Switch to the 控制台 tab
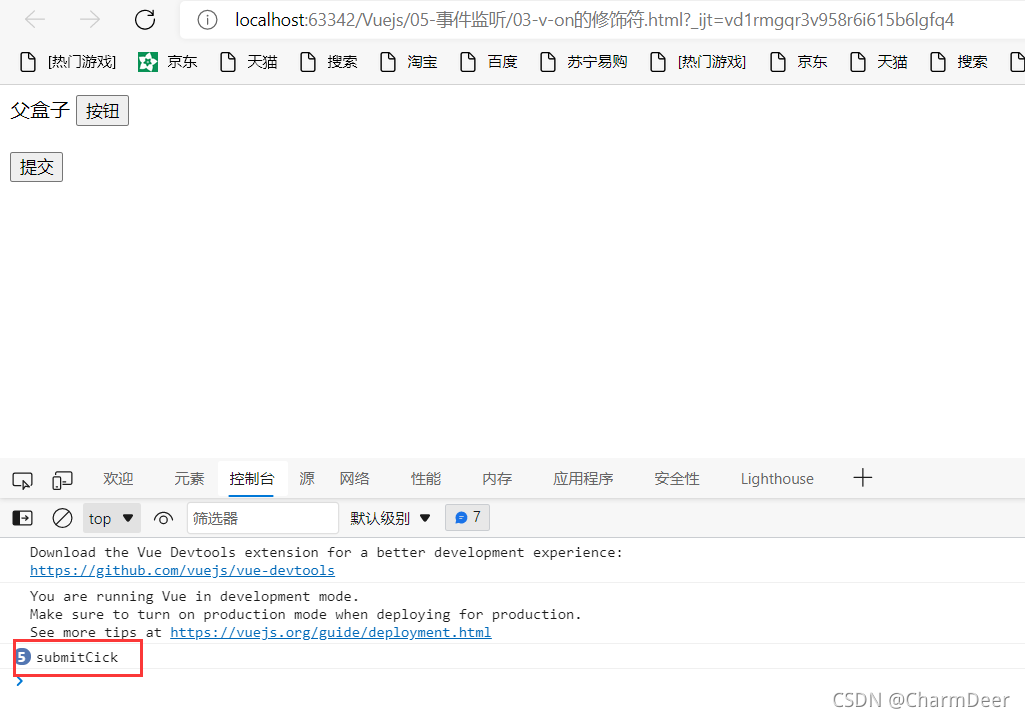 pyautogui.click(x=252, y=479)
